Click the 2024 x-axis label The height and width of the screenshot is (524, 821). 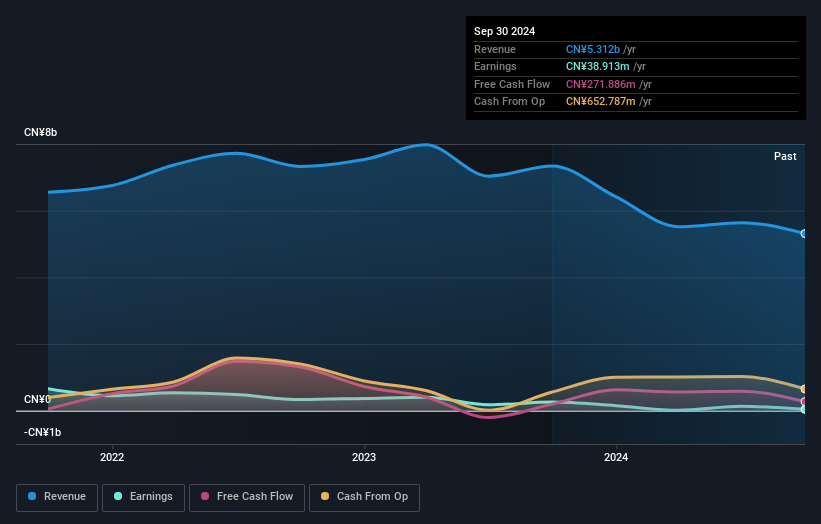coord(616,457)
